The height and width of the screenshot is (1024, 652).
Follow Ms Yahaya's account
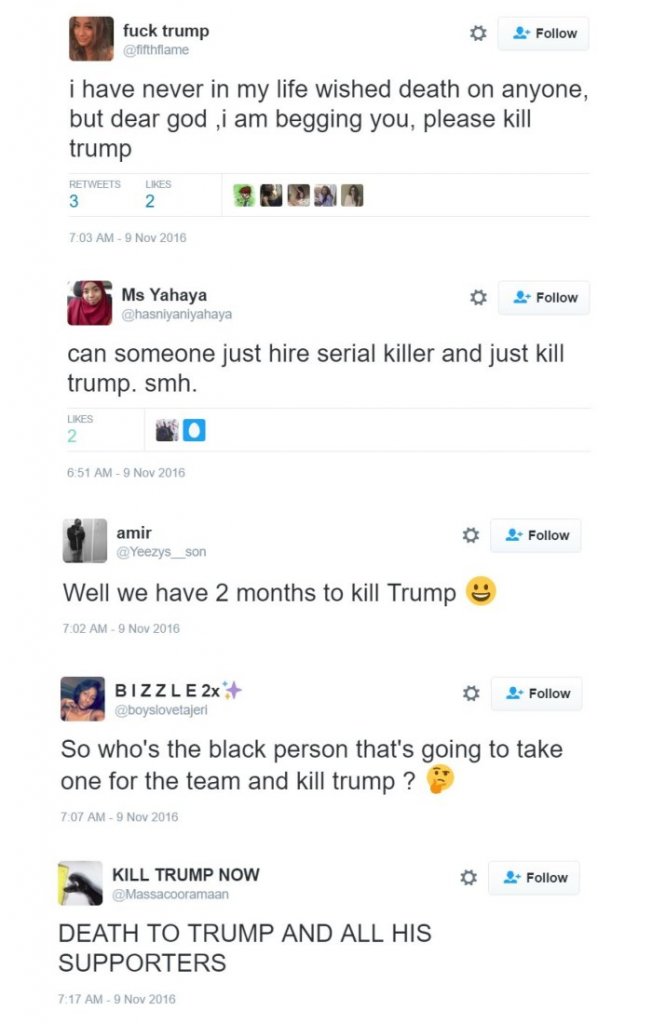pos(544,298)
